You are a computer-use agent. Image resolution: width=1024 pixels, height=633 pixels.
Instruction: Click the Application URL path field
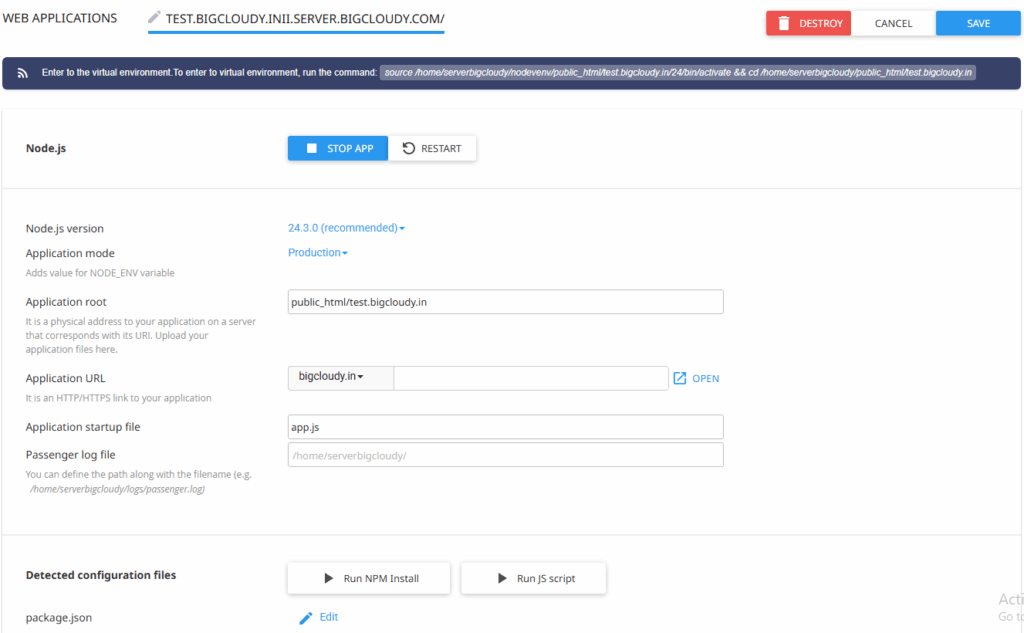tap(530, 378)
